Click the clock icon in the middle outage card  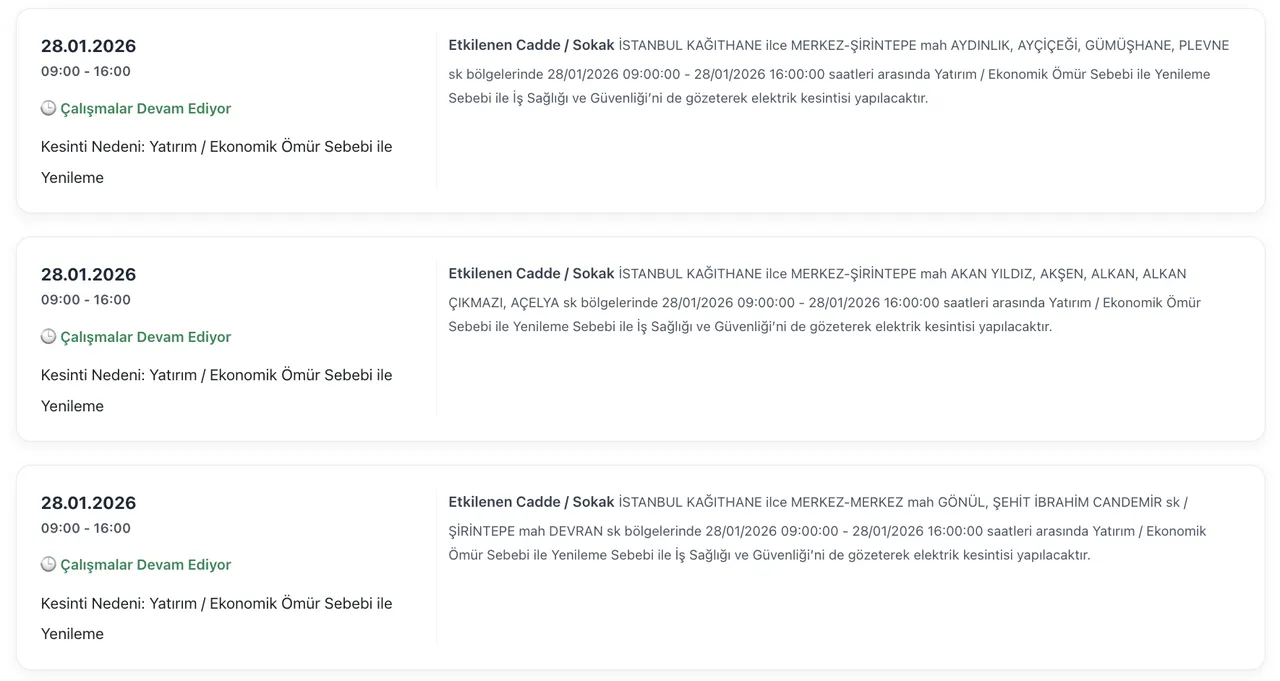48,337
